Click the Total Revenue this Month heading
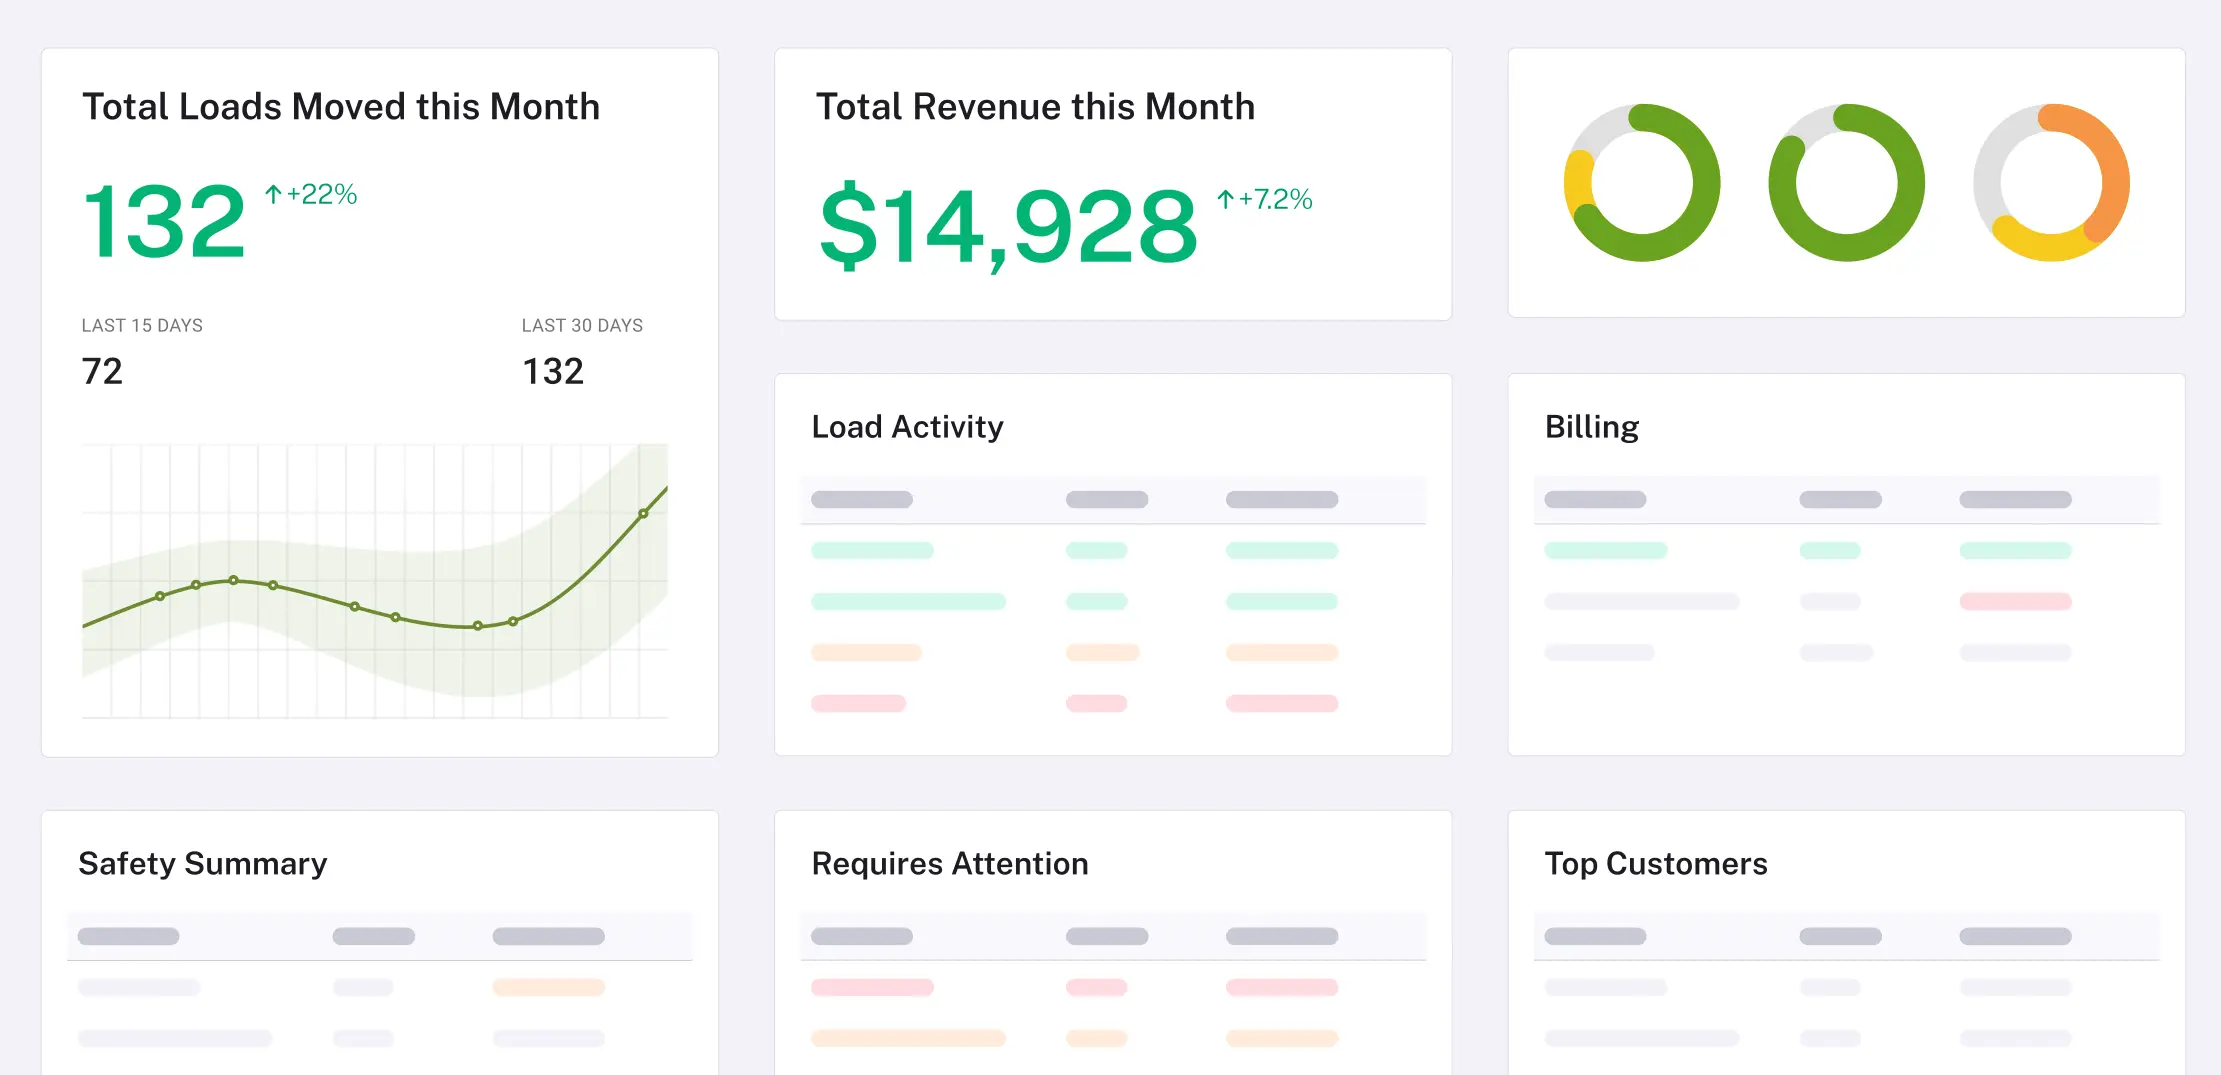 pos(1035,107)
